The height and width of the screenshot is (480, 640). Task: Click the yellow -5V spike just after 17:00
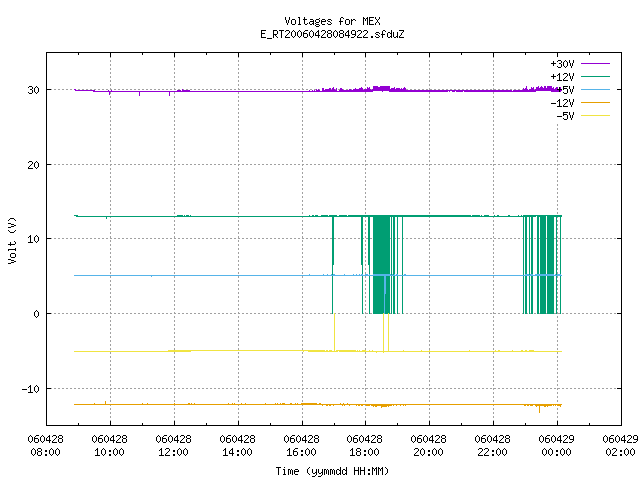click(335, 332)
